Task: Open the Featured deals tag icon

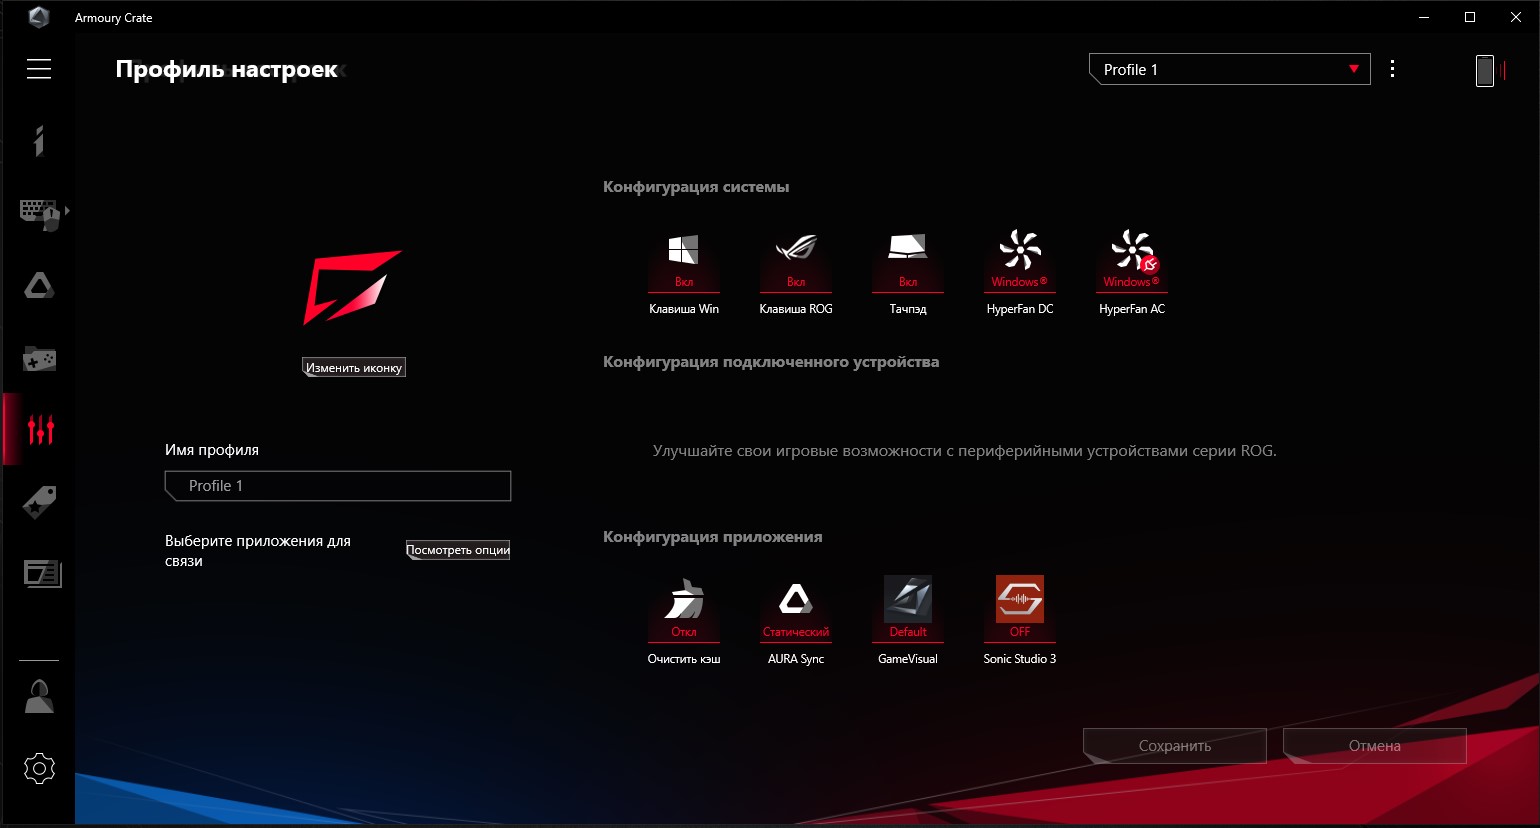Action: (39, 503)
